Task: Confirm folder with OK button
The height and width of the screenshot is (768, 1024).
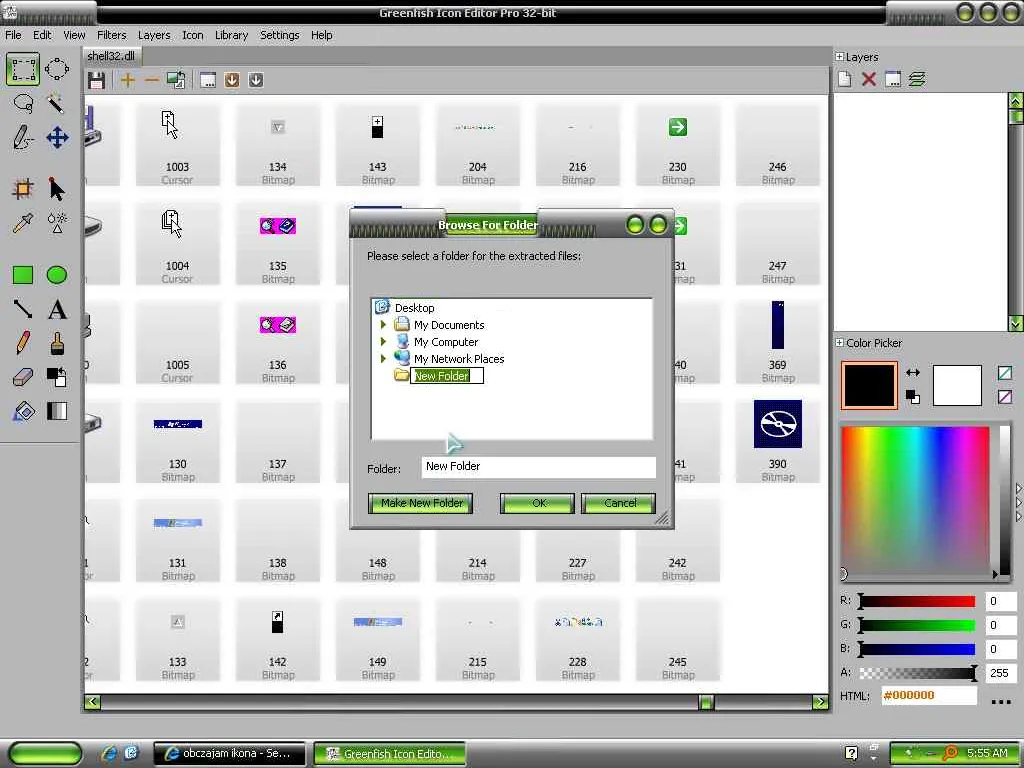Action: click(537, 503)
